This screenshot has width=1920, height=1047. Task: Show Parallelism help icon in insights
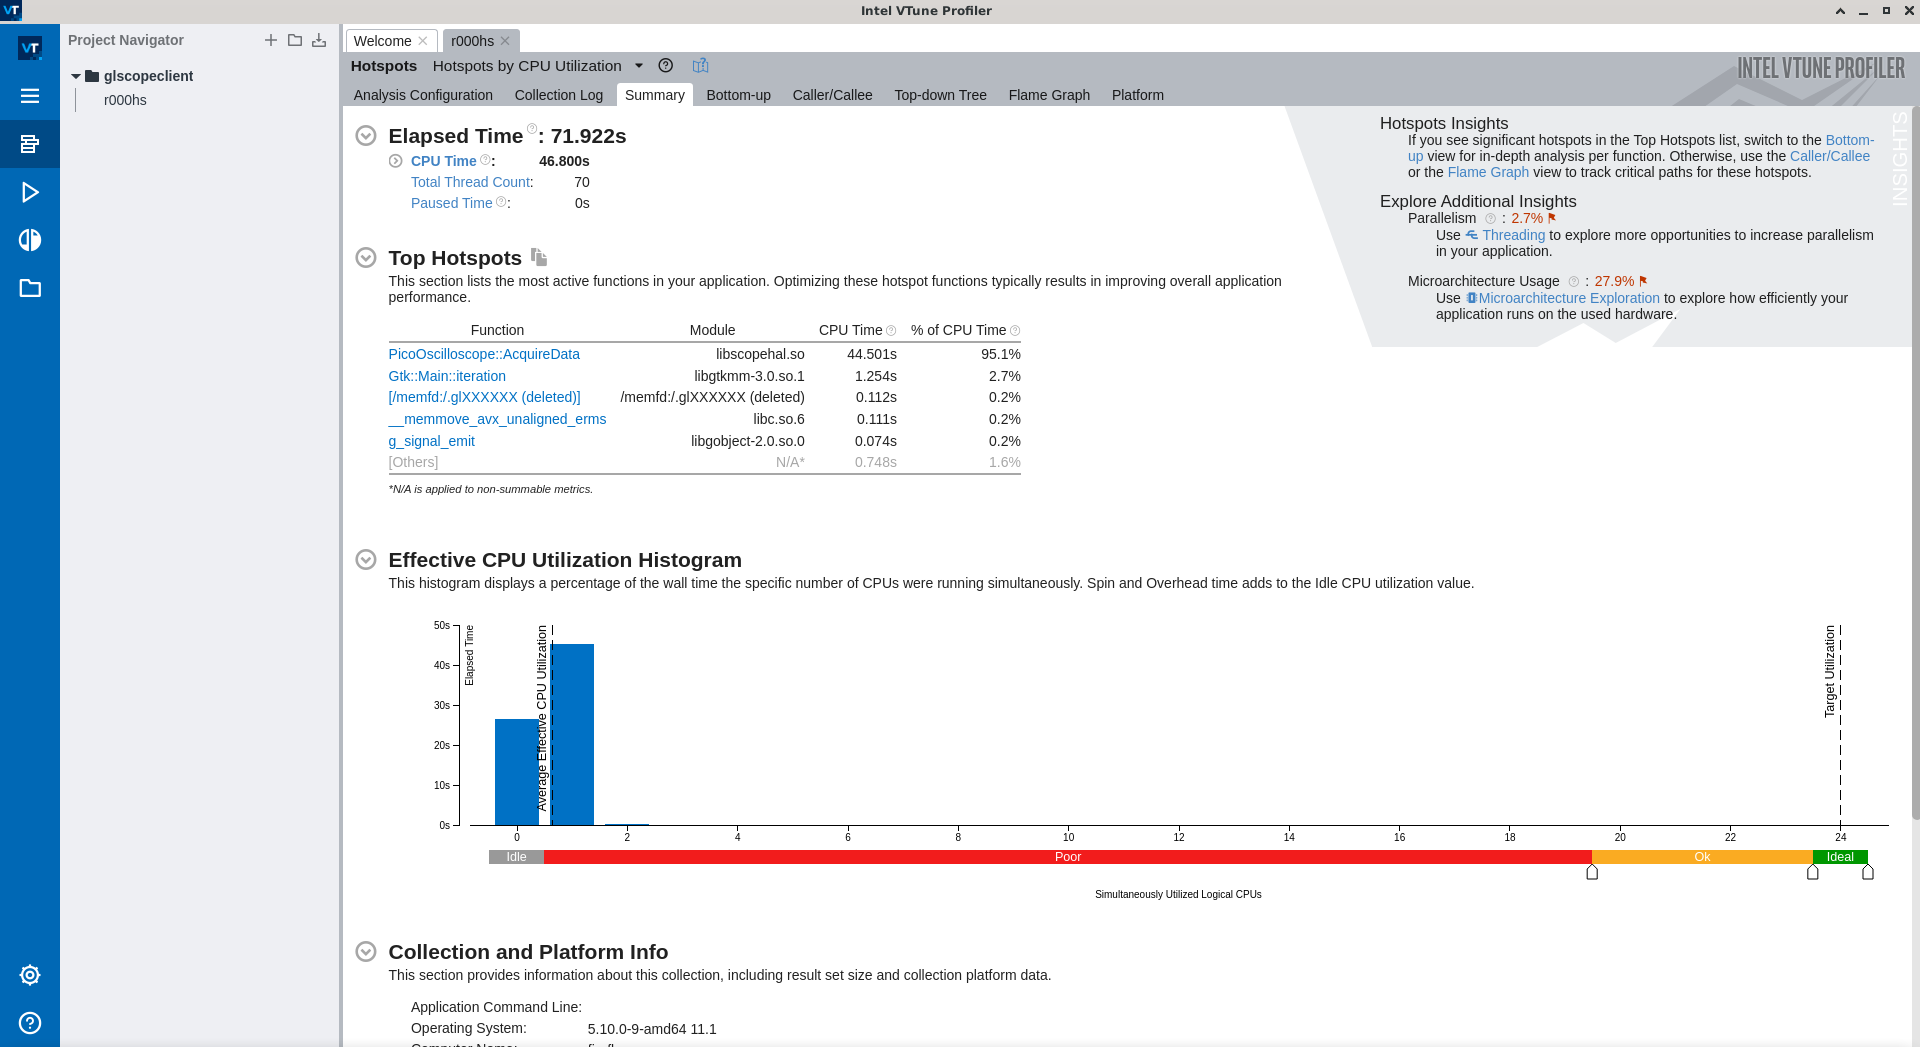(1490, 219)
